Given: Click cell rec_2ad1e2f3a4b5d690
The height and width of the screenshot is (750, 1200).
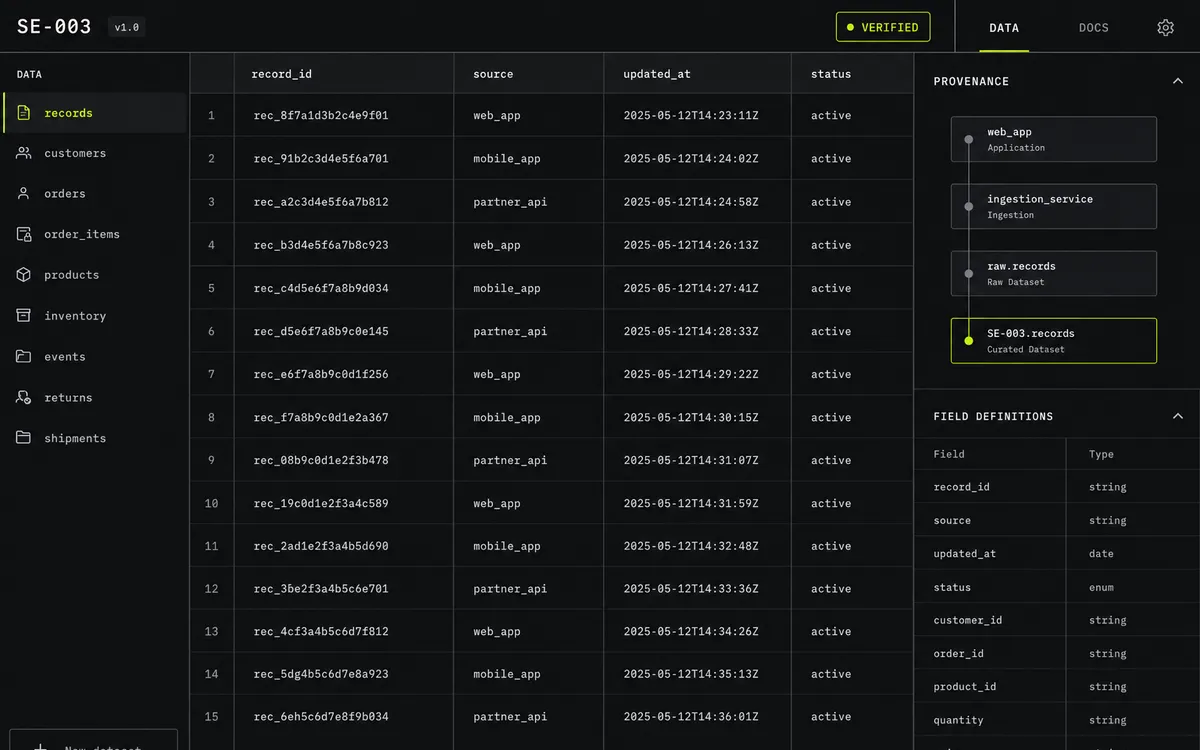Looking at the screenshot, I should 321,546.
